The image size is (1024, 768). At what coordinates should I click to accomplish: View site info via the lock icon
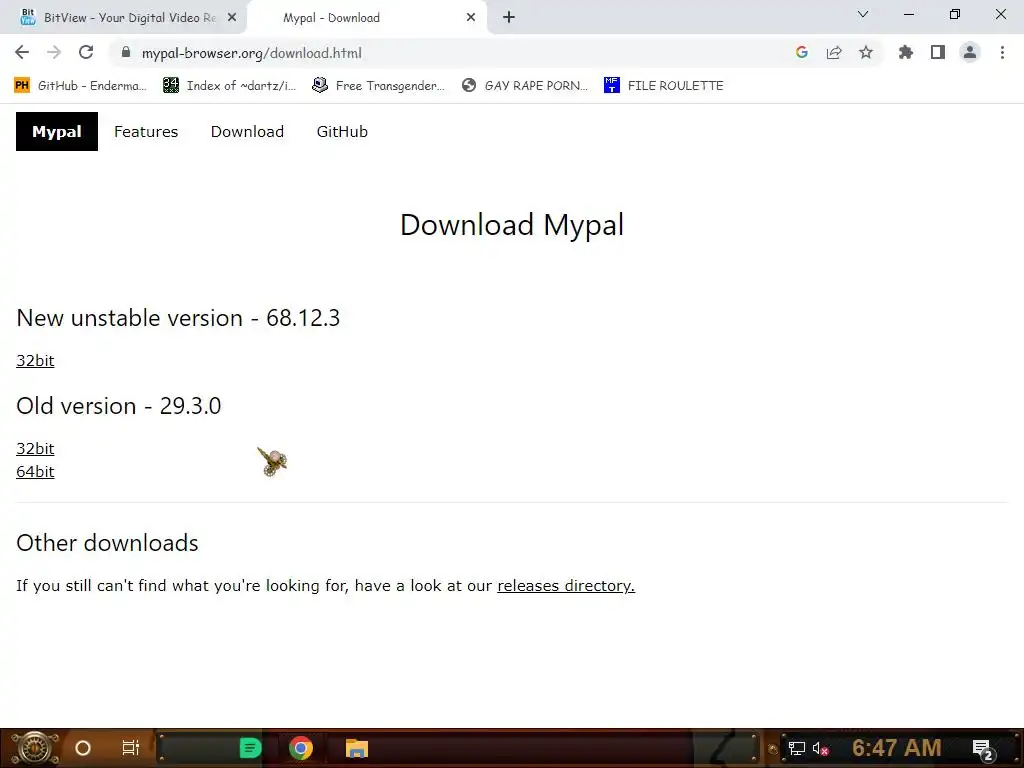coord(126,52)
